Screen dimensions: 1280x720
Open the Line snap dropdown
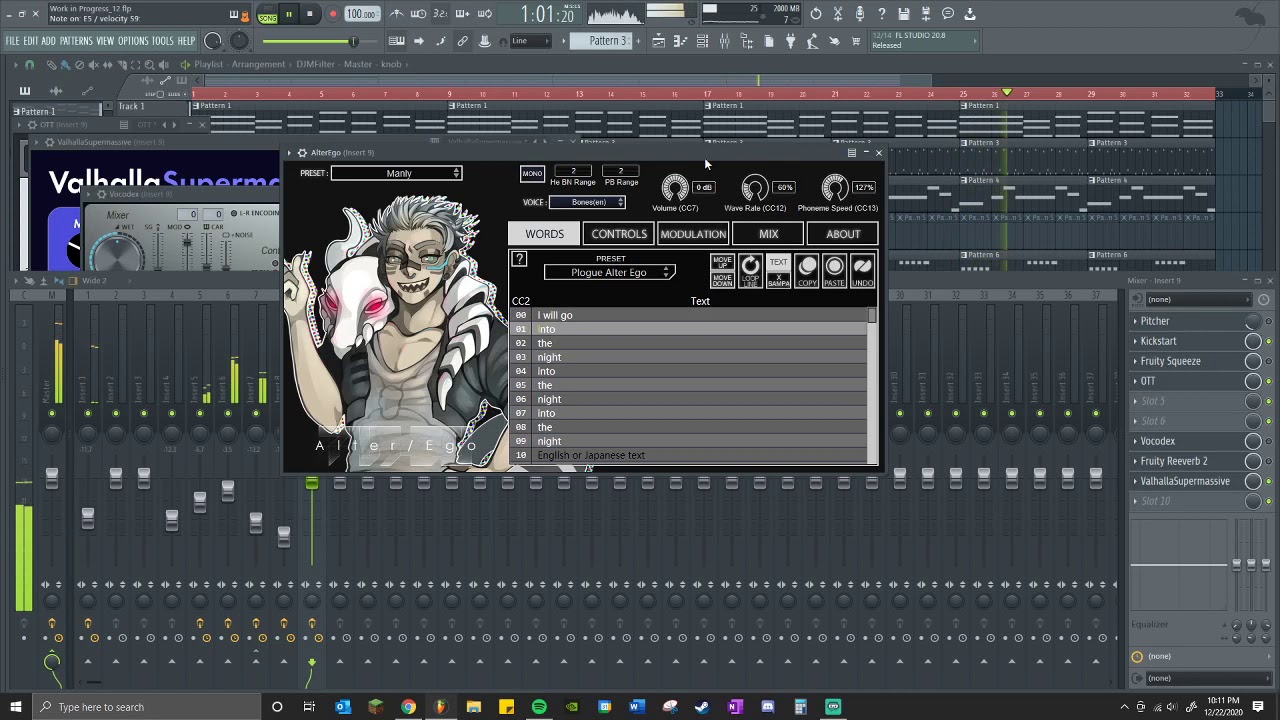click(x=531, y=41)
